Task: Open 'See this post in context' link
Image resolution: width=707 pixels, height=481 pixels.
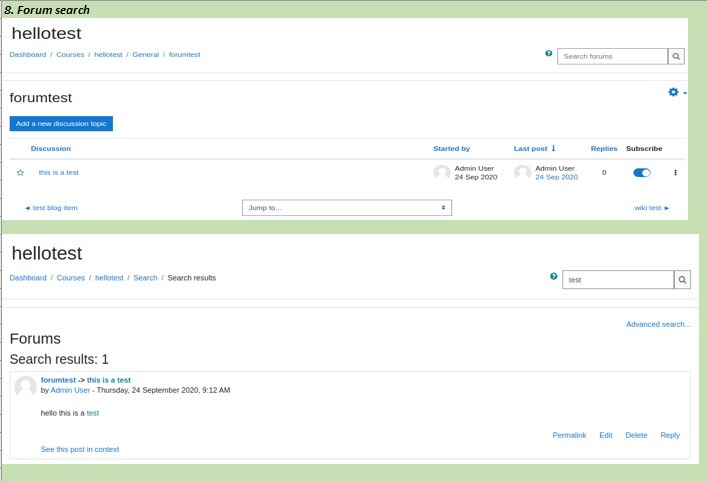Action: coord(80,449)
